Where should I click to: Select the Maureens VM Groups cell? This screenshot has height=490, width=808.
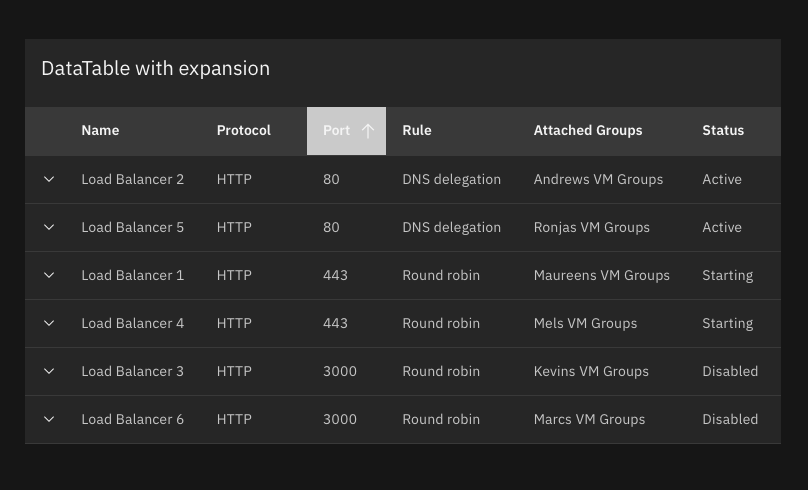point(601,276)
